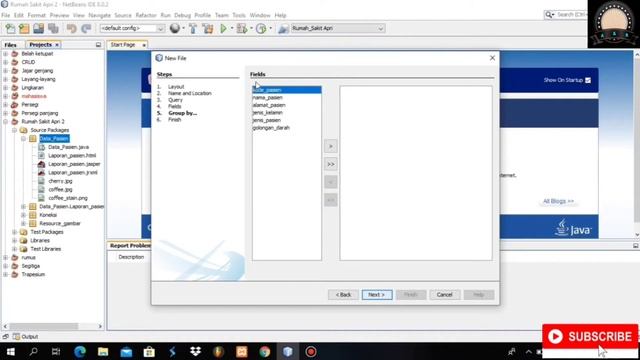
Task: Run the project with green play icon
Action: click(223, 29)
